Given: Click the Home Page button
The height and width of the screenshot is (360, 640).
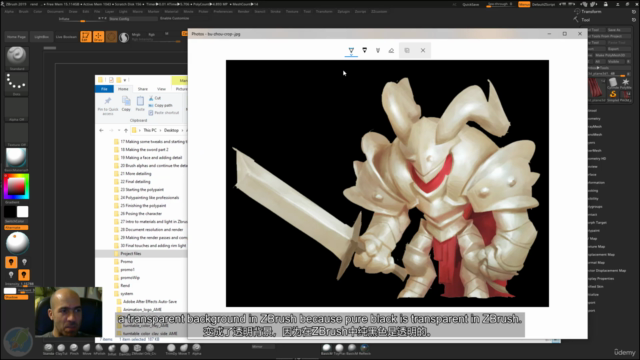Looking at the screenshot, I should 16,37.
